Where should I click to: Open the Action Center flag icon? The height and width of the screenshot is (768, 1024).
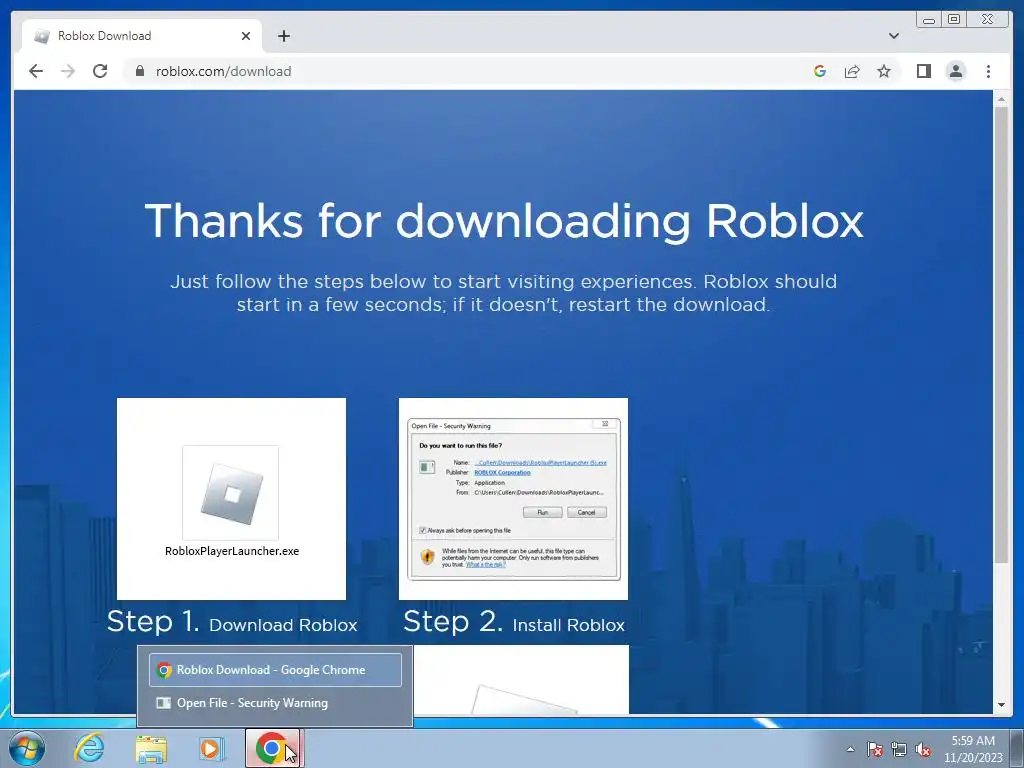coord(875,749)
